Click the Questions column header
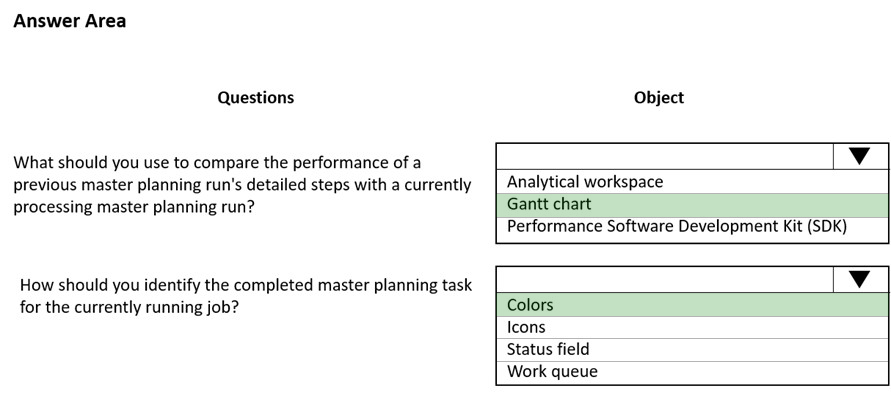 (x=256, y=98)
